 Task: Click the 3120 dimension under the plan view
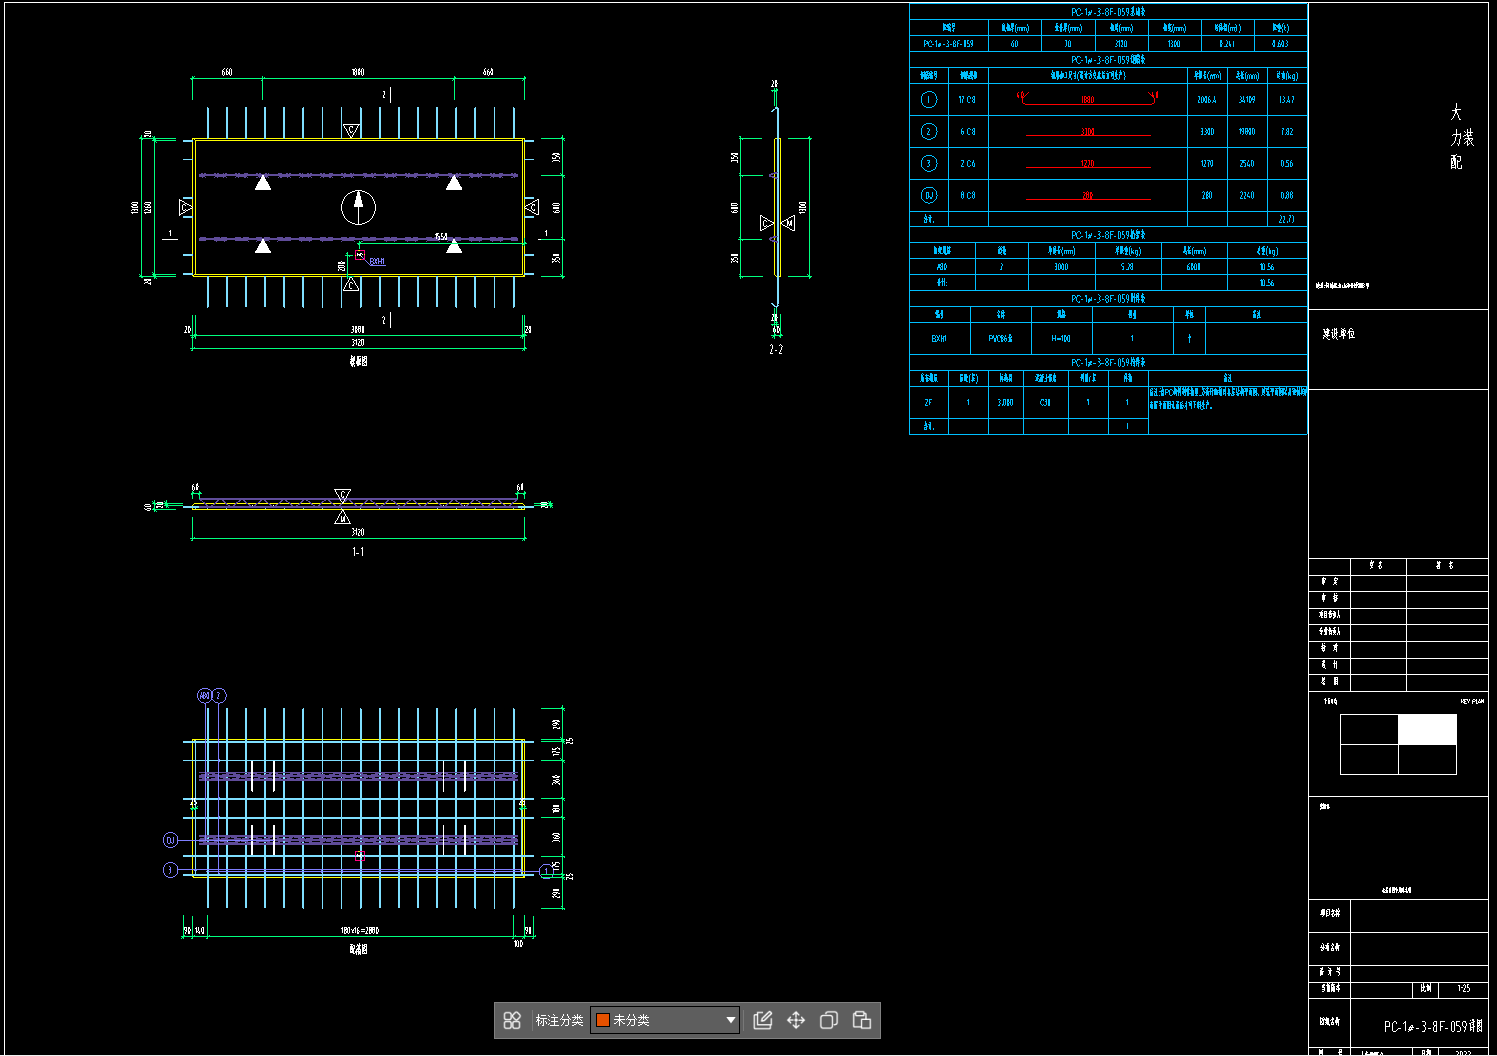click(358, 343)
